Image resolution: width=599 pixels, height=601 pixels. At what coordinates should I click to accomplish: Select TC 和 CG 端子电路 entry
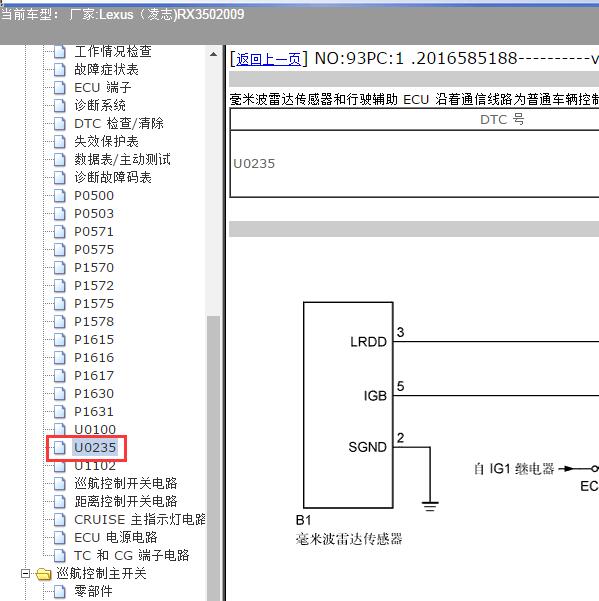pyautogui.click(x=132, y=556)
